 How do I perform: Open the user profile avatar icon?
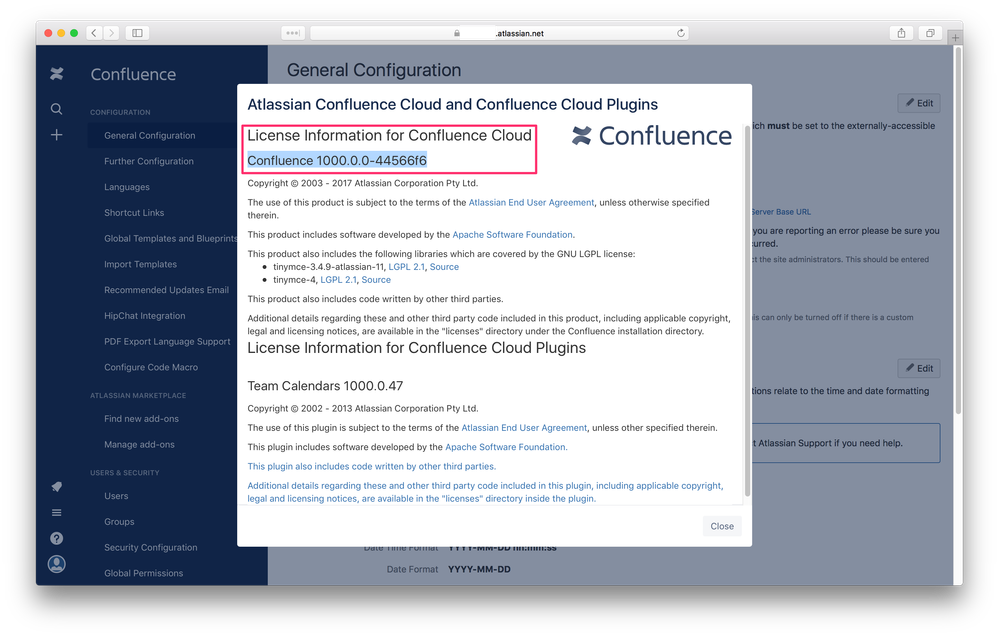57,564
